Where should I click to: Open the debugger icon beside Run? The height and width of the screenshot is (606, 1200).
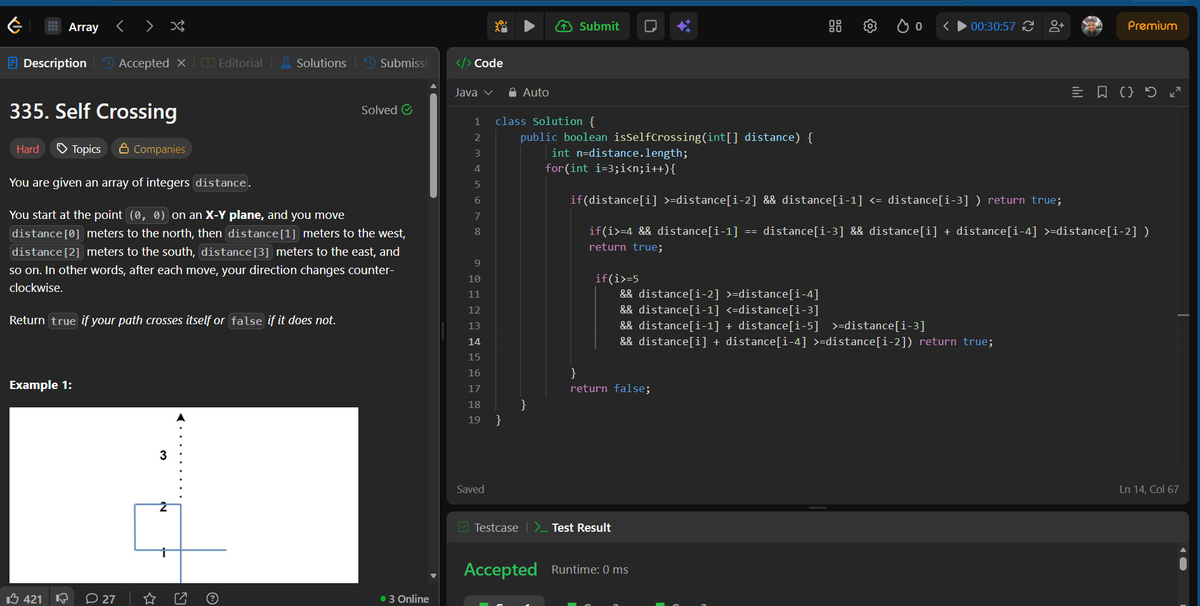500,26
